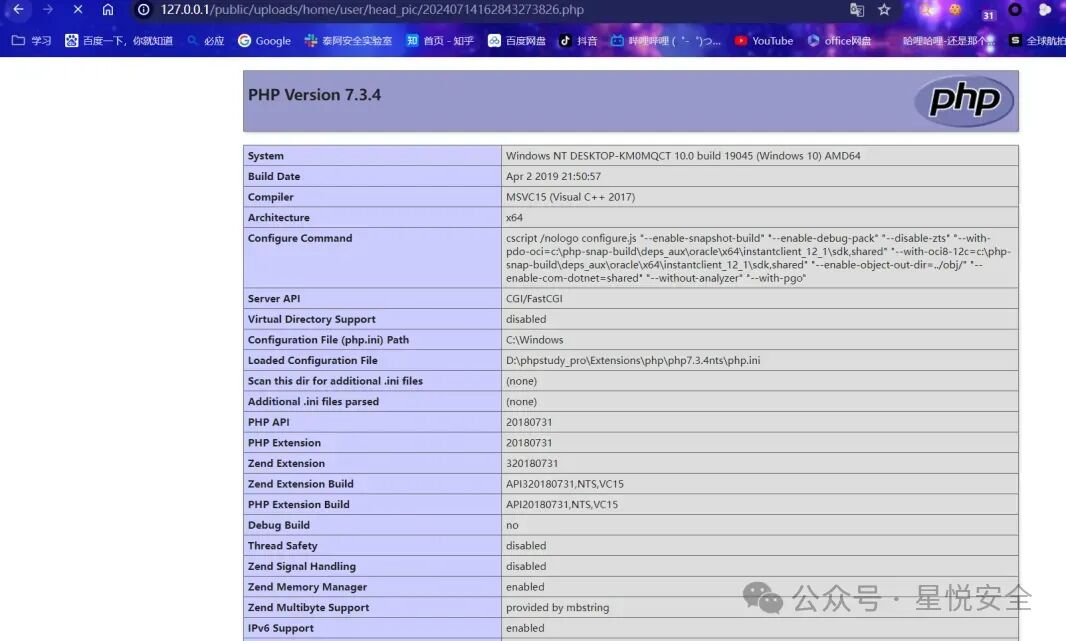
Task: Click the Debug Build label
Action: (279, 525)
